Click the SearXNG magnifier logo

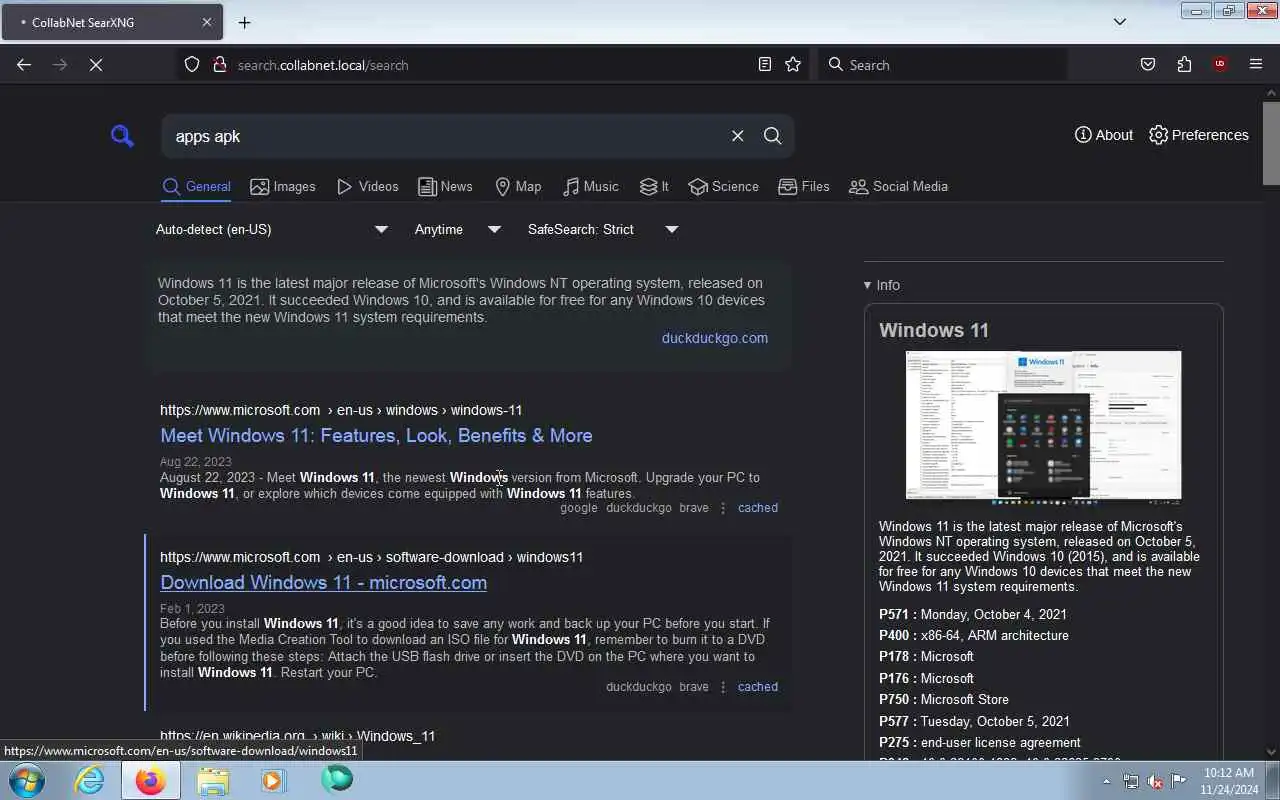(x=122, y=136)
